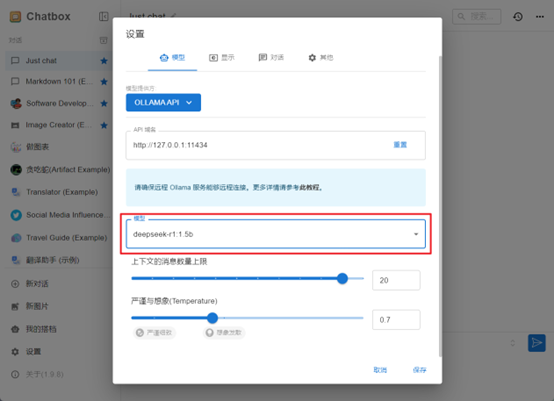Open Translator (Example) conversation
The width and height of the screenshot is (554, 401).
pos(59,192)
